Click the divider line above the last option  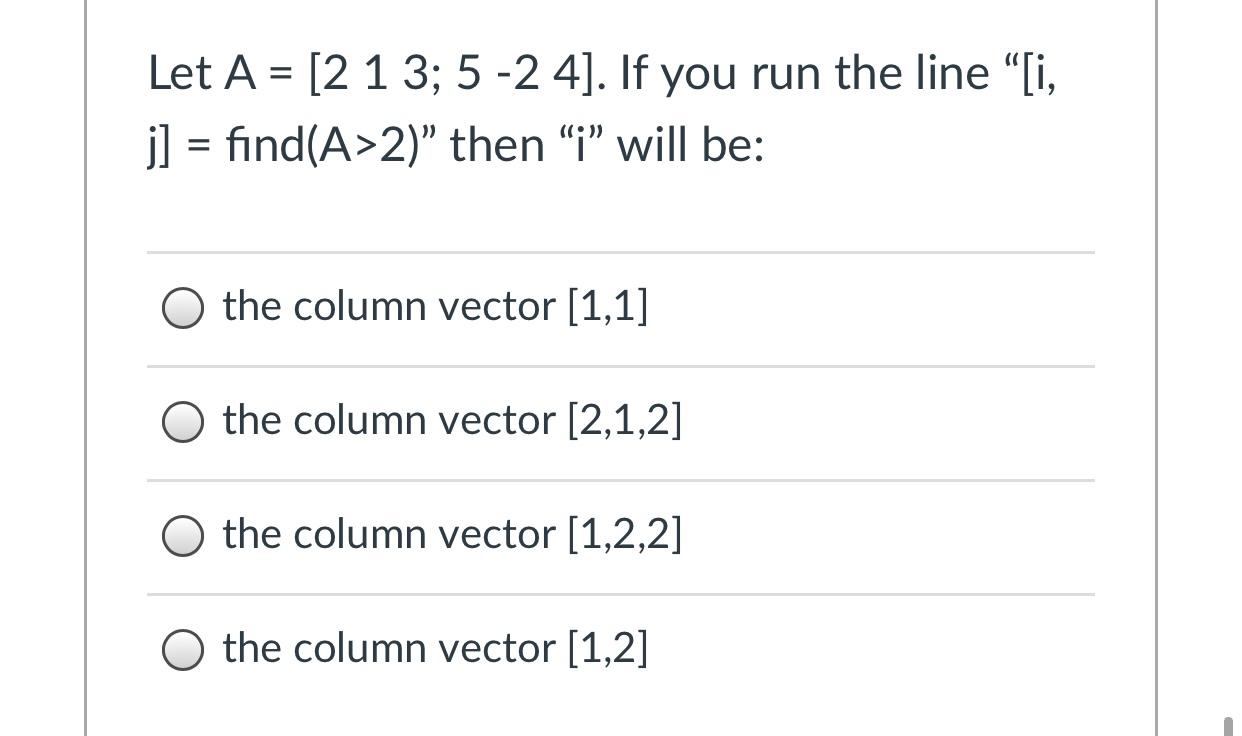tap(619, 592)
